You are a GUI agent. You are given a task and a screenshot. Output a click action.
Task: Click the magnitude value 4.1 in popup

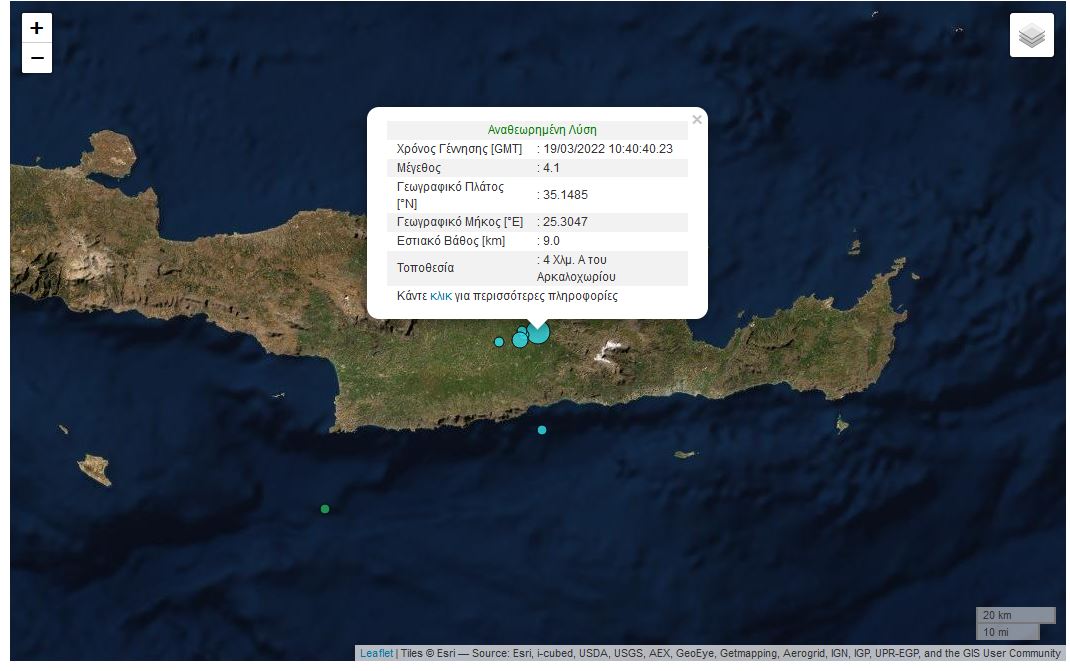552,168
